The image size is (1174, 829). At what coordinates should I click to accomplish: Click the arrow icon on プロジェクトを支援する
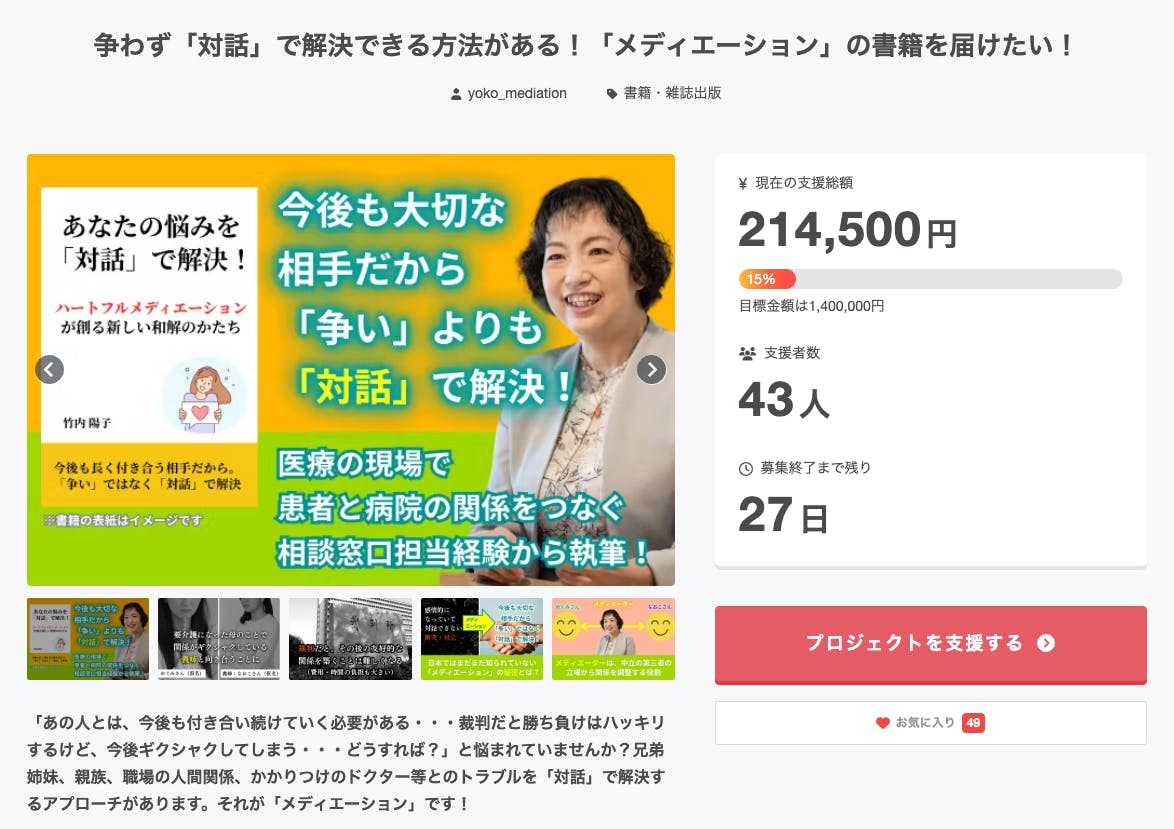click(x=1046, y=643)
